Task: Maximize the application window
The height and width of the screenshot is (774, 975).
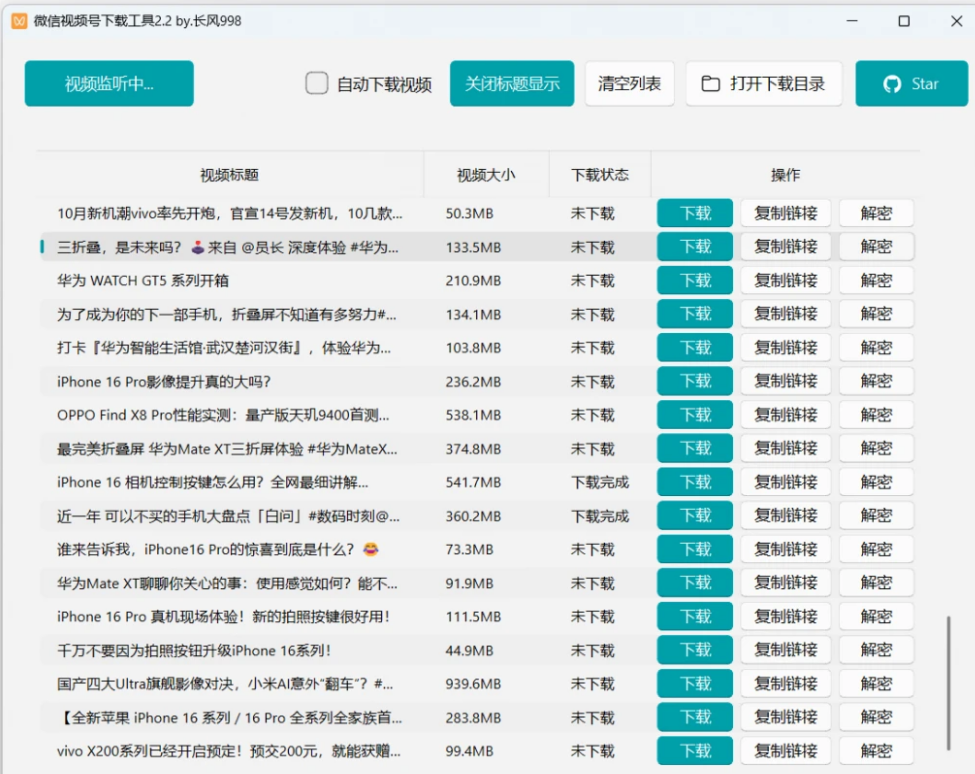Action: click(904, 21)
